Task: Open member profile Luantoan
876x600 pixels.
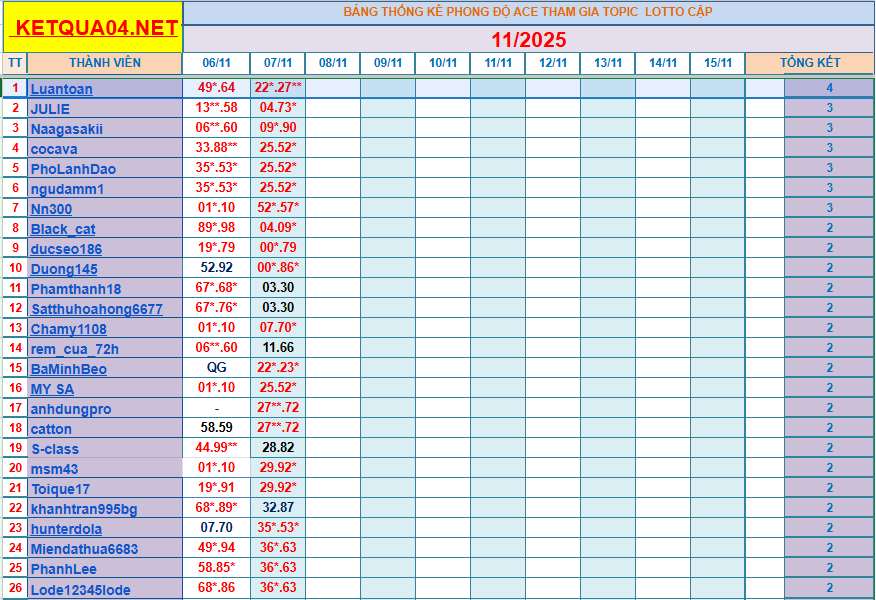Action: (65, 89)
